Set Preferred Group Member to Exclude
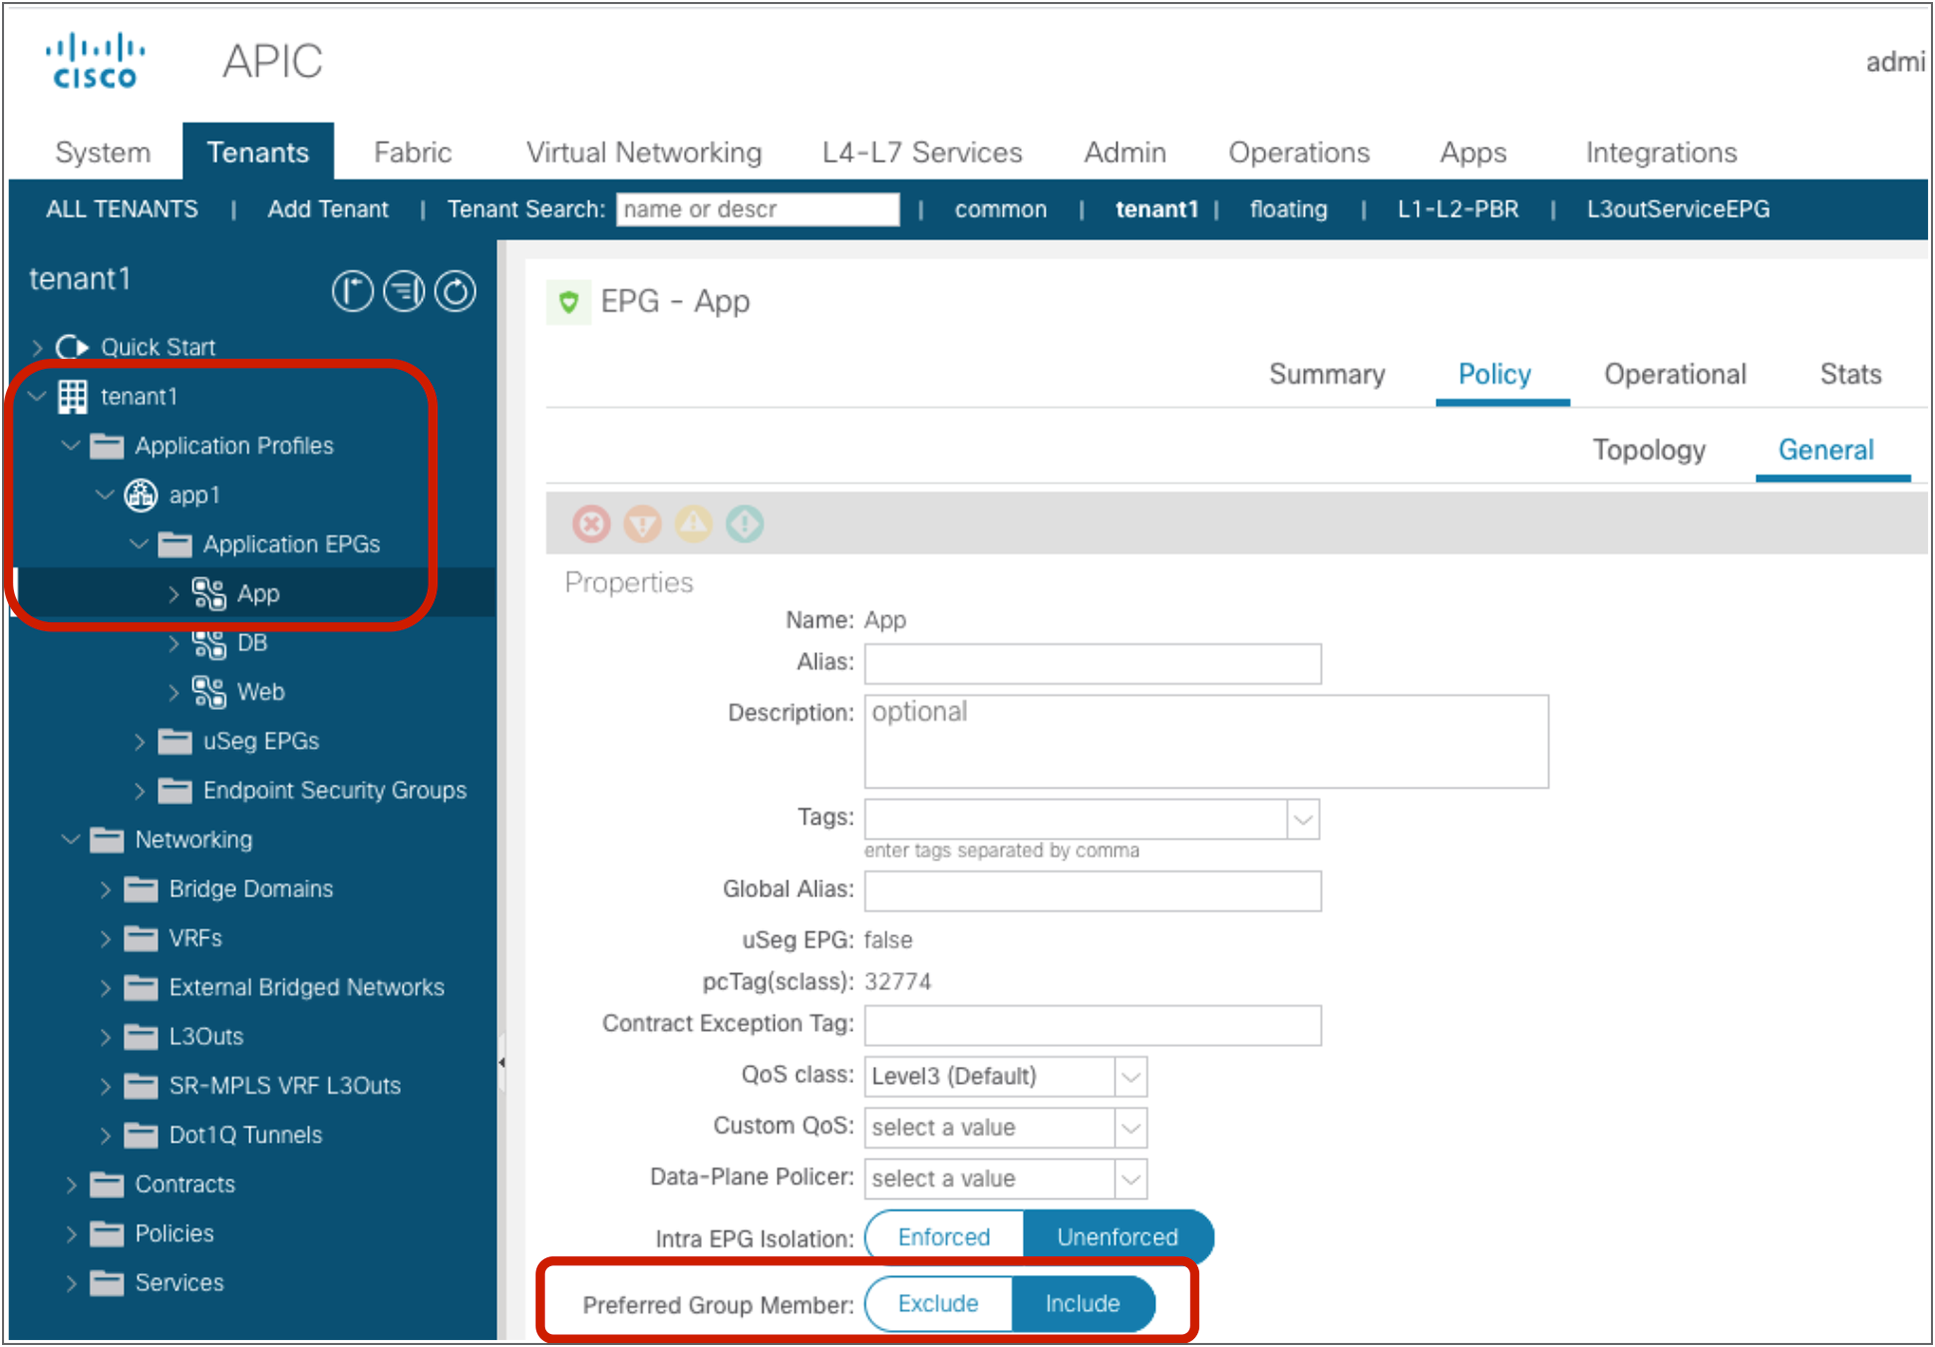The width and height of the screenshot is (1935, 1347). point(938,1303)
